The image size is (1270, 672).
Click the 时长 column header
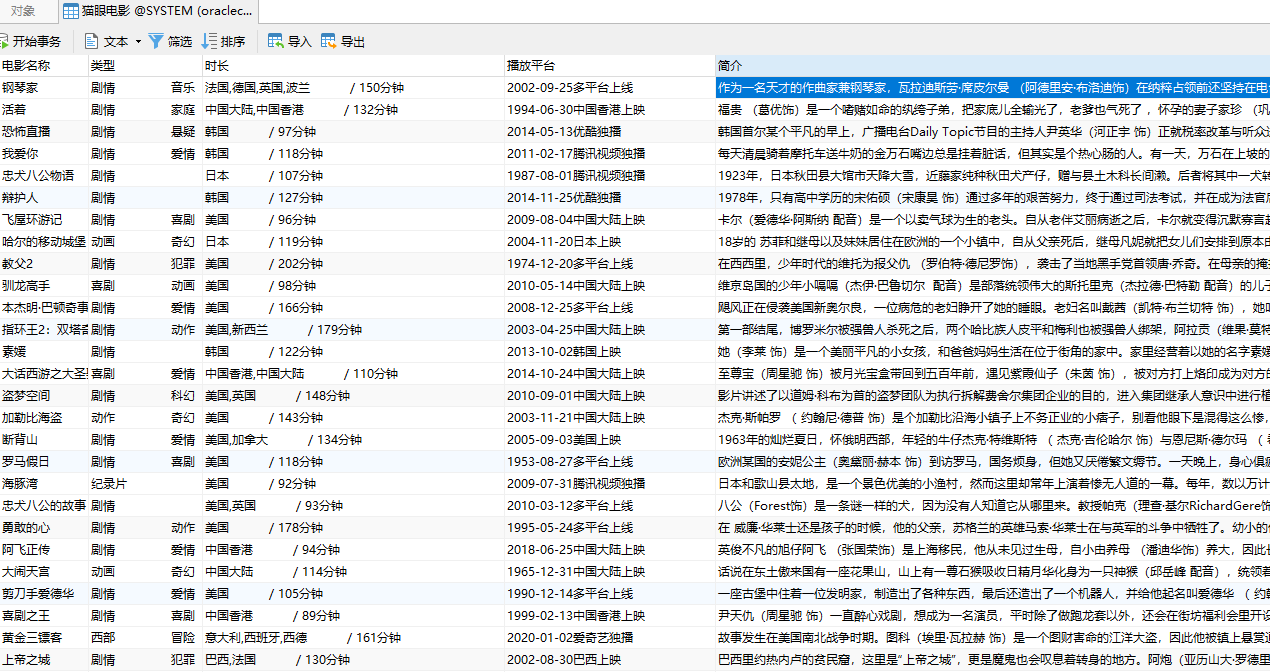[x=217, y=65]
